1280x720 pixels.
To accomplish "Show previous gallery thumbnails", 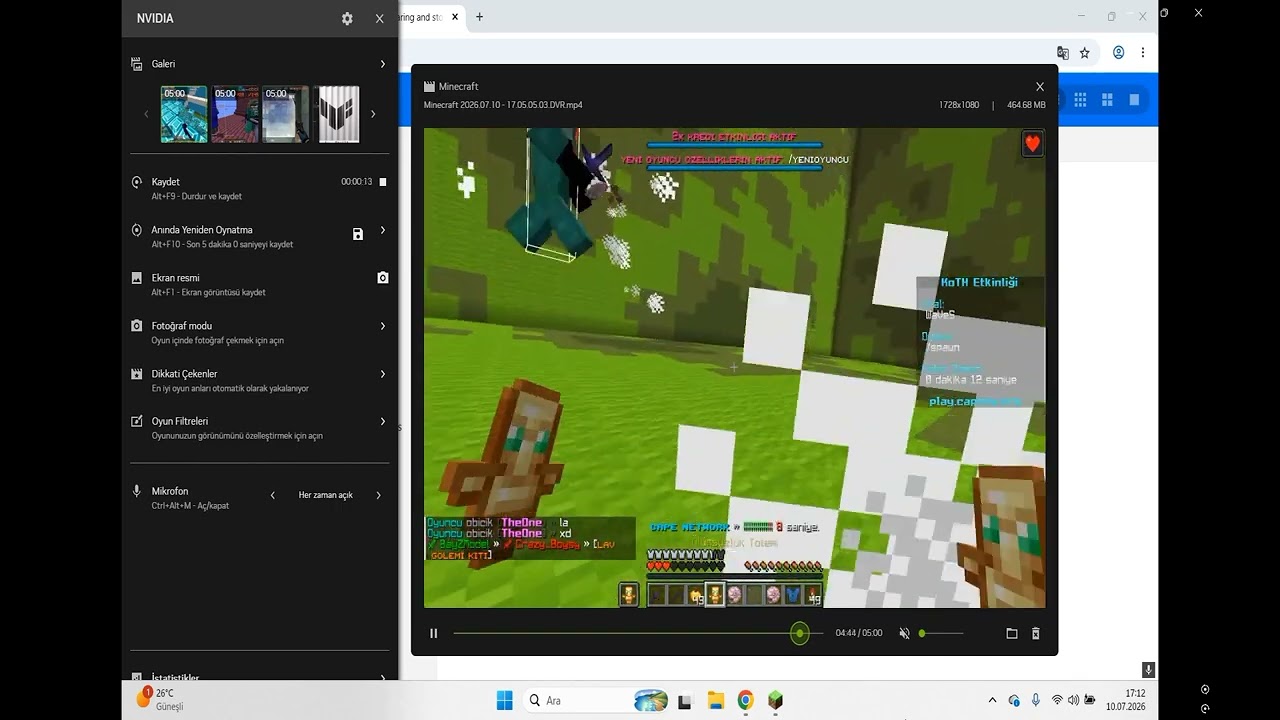I will [x=146, y=114].
